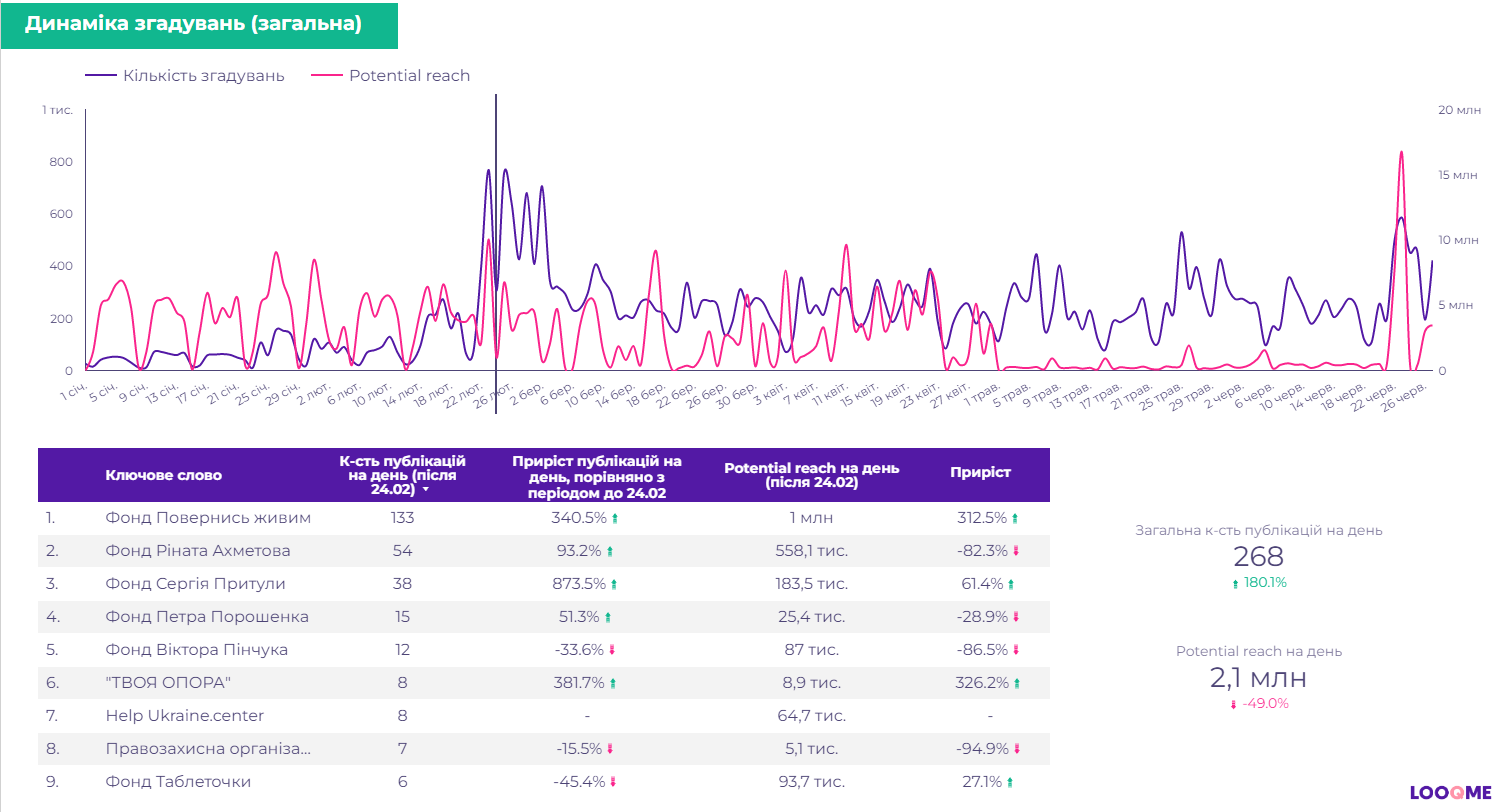Click the pink down arrow beside -45.4%

click(x=612, y=782)
